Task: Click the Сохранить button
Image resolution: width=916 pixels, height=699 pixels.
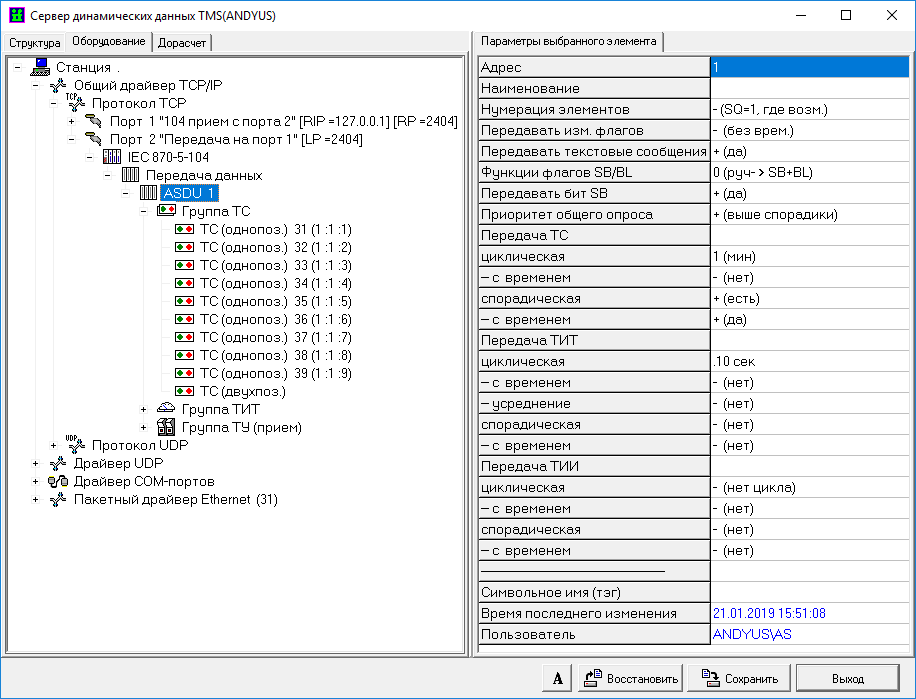Action: click(x=741, y=678)
